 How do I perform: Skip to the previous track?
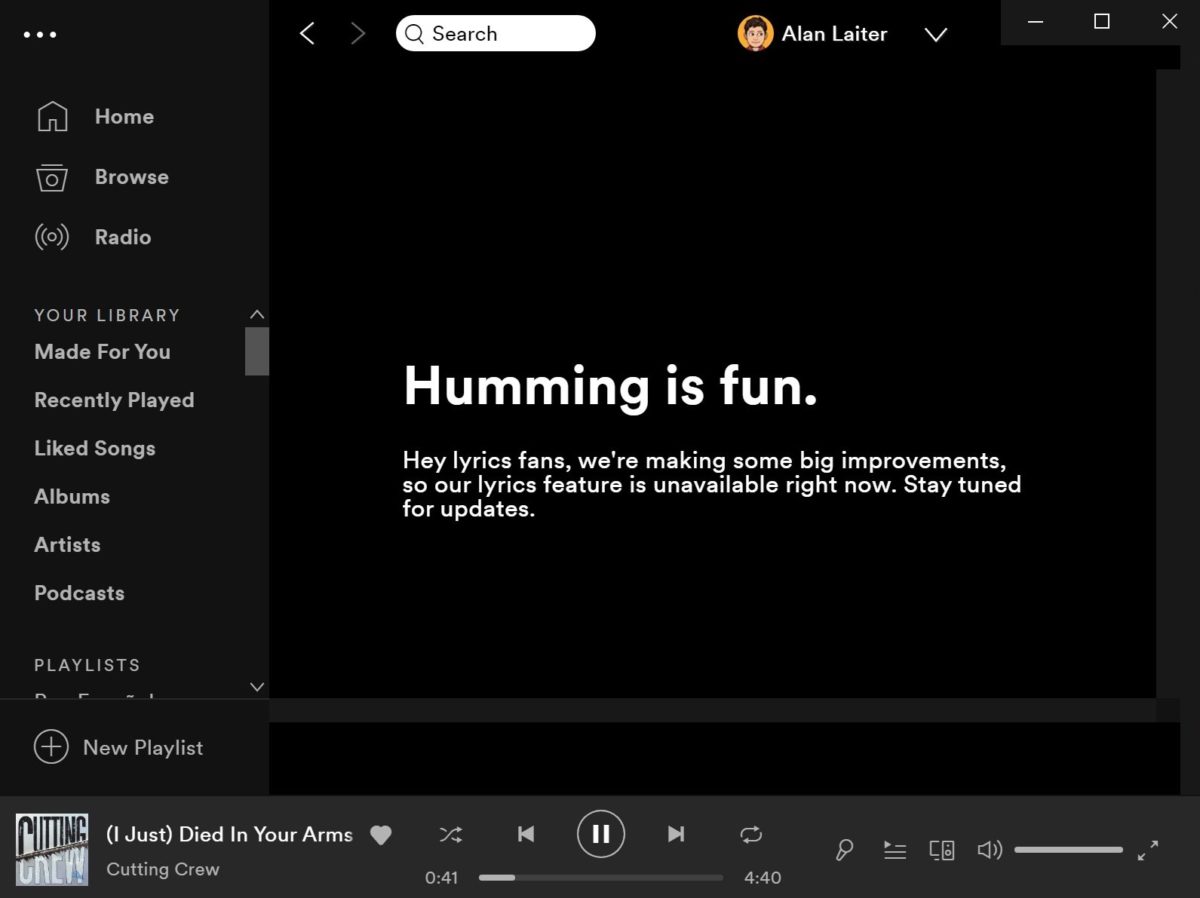click(x=526, y=834)
